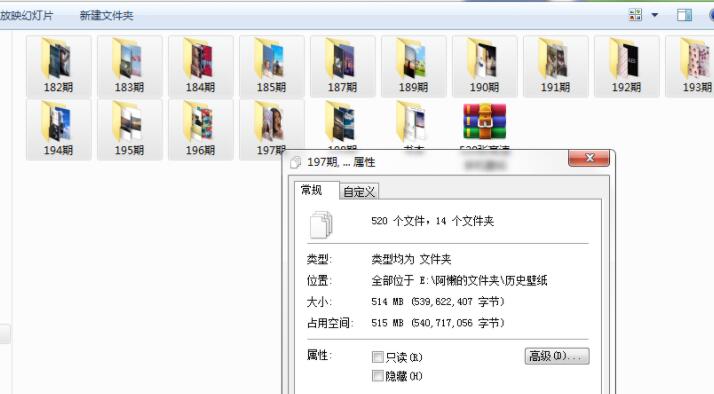Click 放映幻灯片 in the toolbar
Image resolution: width=714 pixels, height=394 pixels.
click(26, 15)
